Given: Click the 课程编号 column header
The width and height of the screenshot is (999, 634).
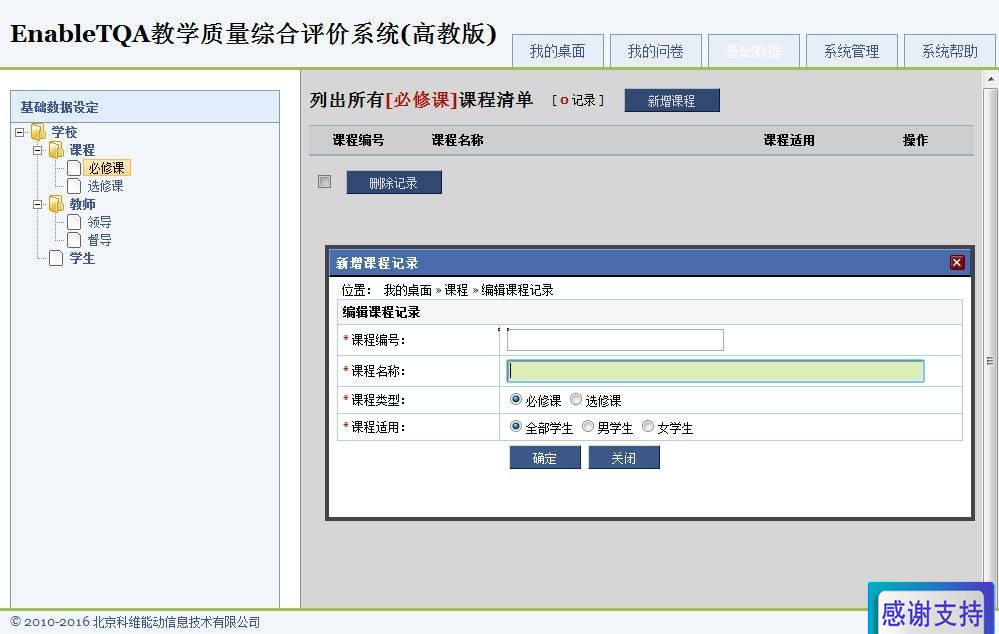Looking at the screenshot, I should 358,140.
